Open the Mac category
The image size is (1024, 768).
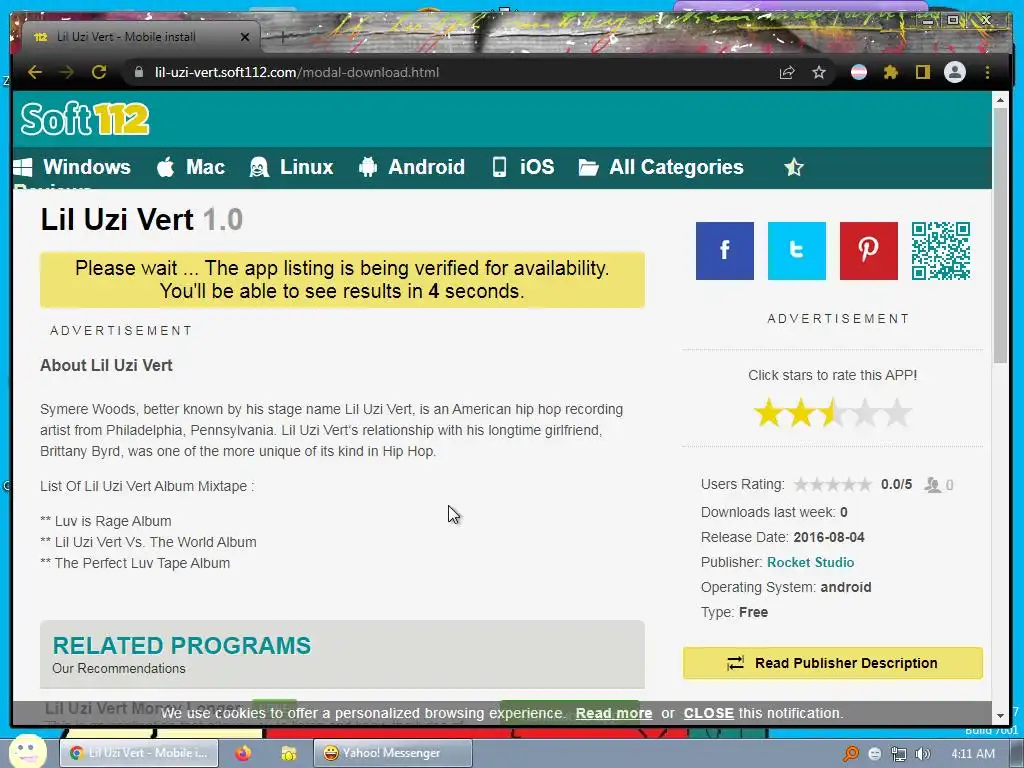[191, 167]
